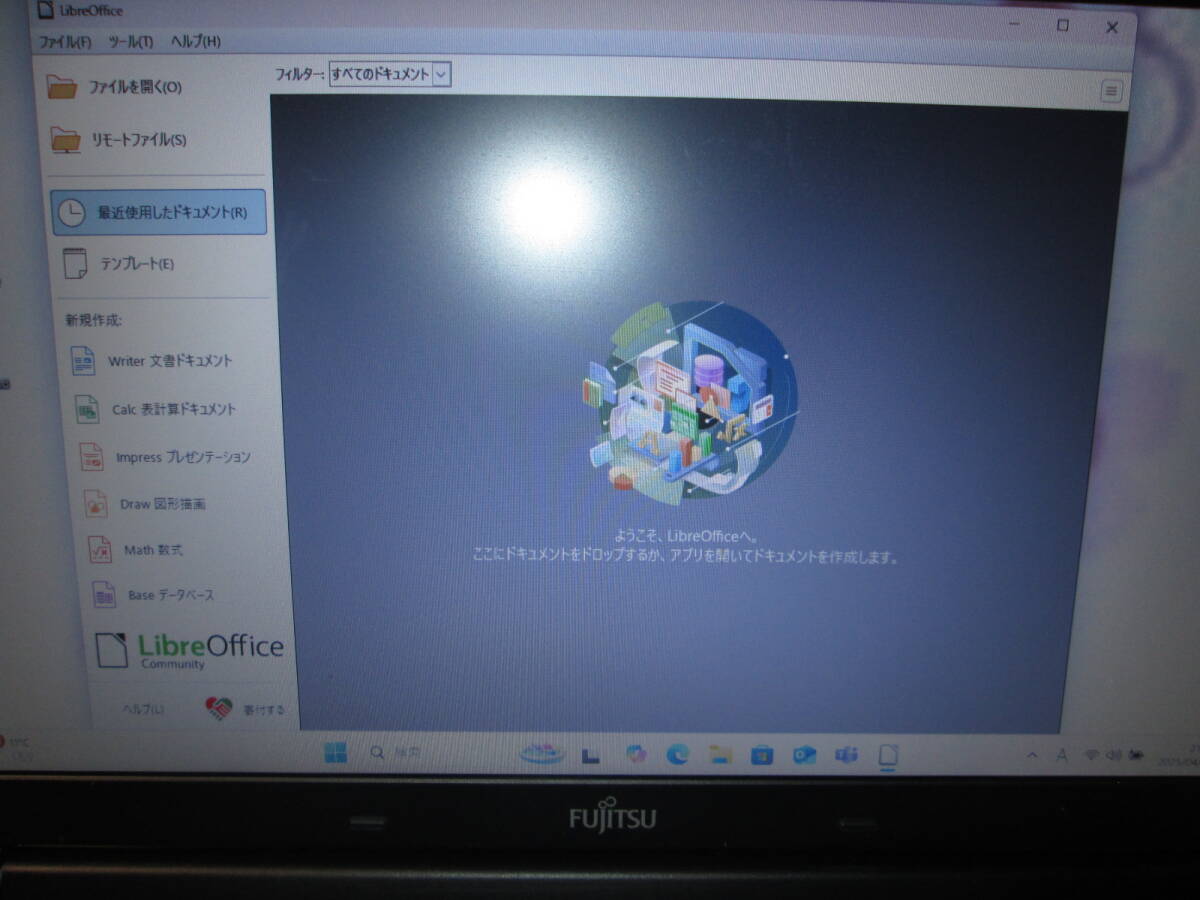Viewport: 1200px width, 900px height.
Task: Open リモートファイル(S)
Action: pyautogui.click(x=119, y=140)
